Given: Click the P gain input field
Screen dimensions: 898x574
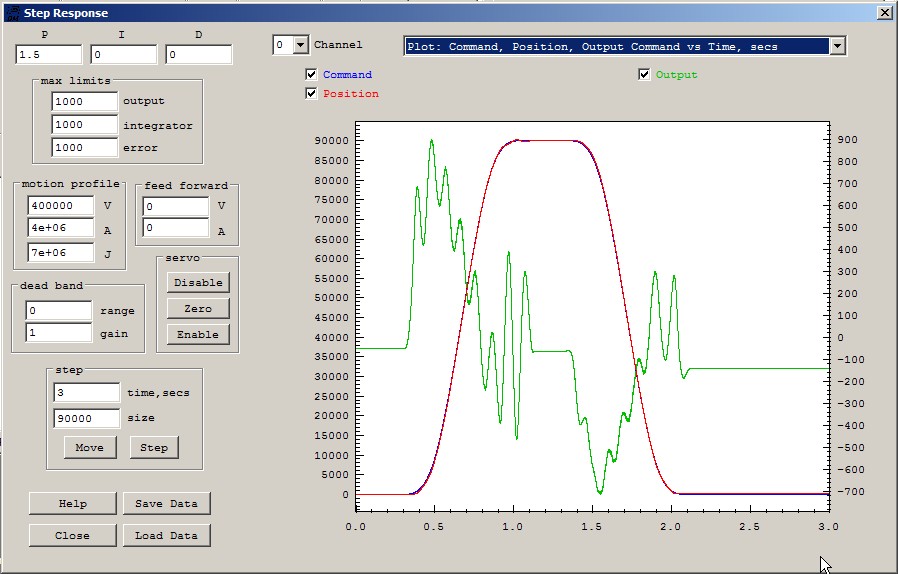Looking at the screenshot, I should [48, 55].
